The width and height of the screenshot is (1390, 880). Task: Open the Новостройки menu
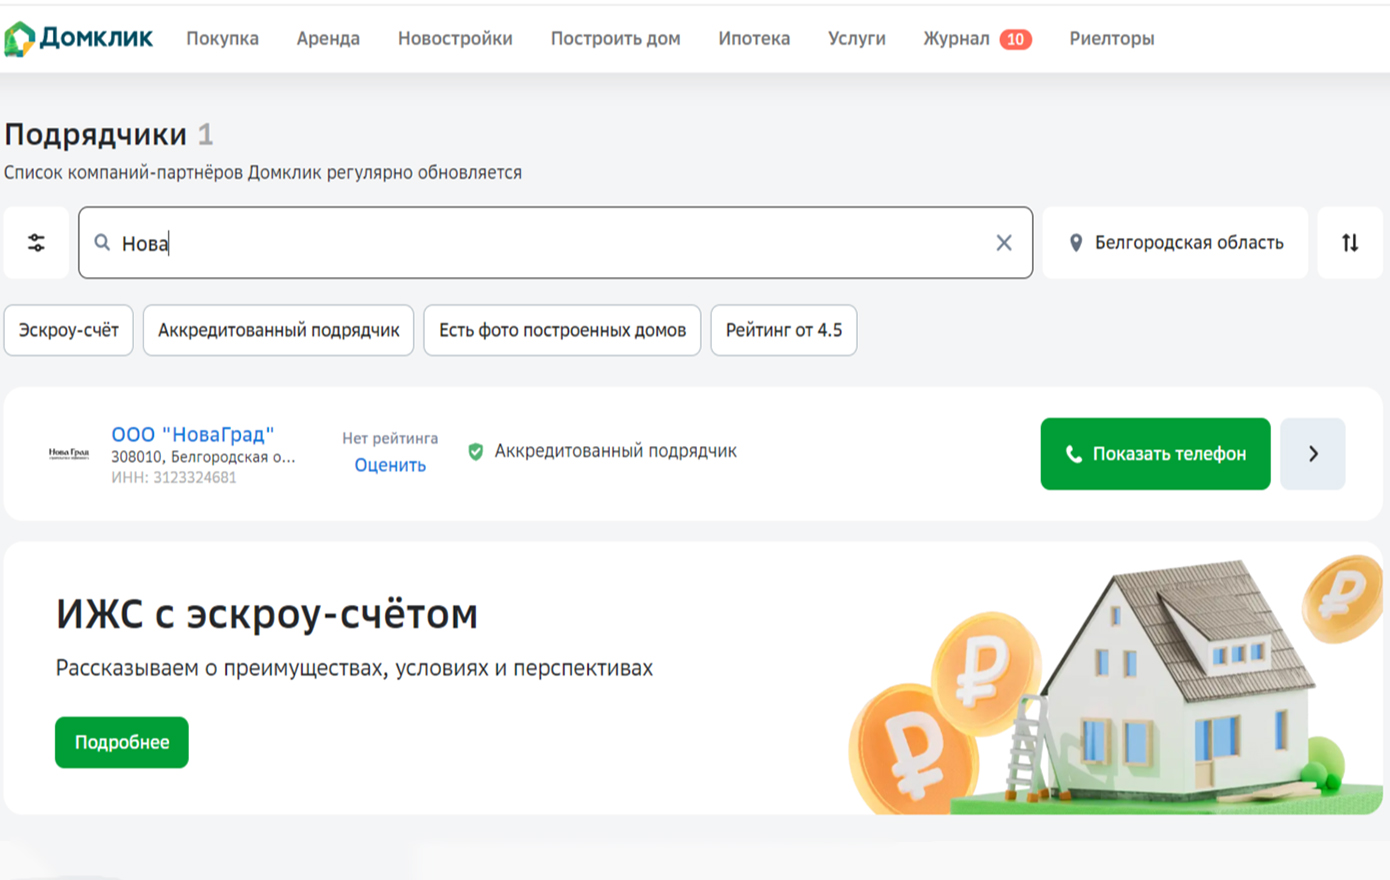point(455,39)
